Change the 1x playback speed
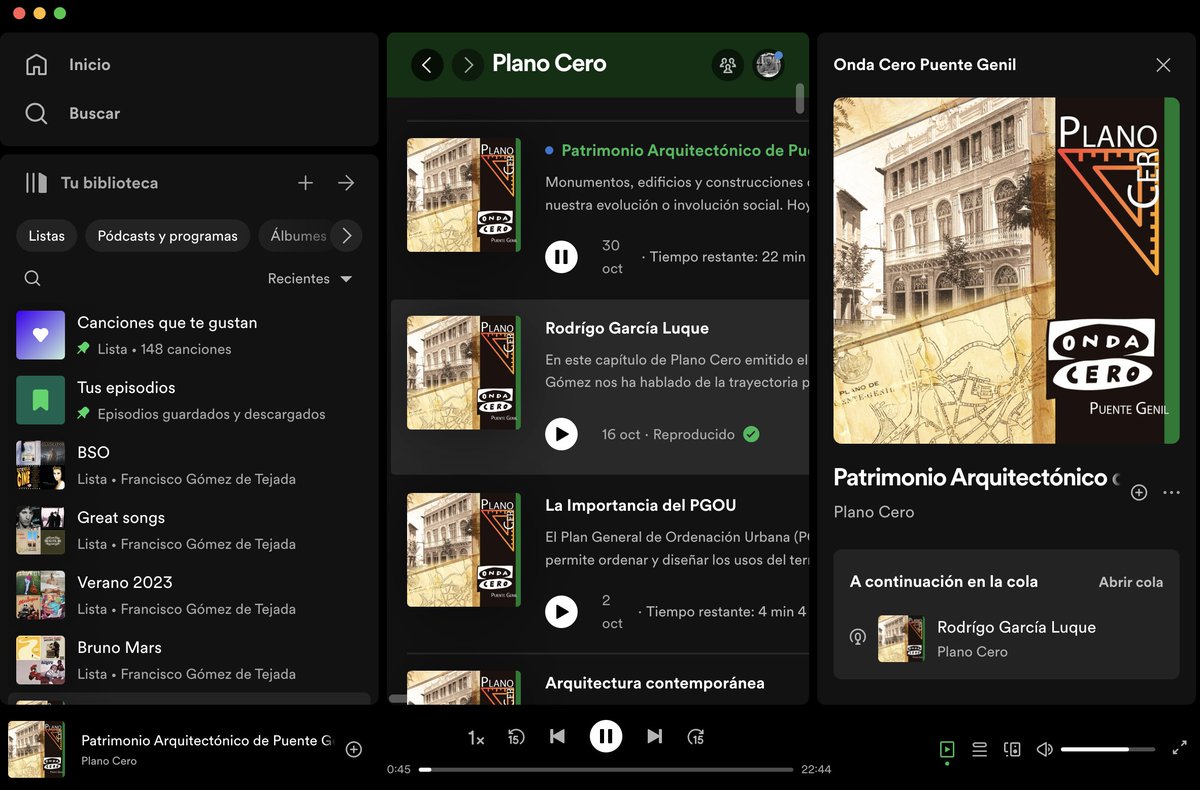 tap(476, 737)
